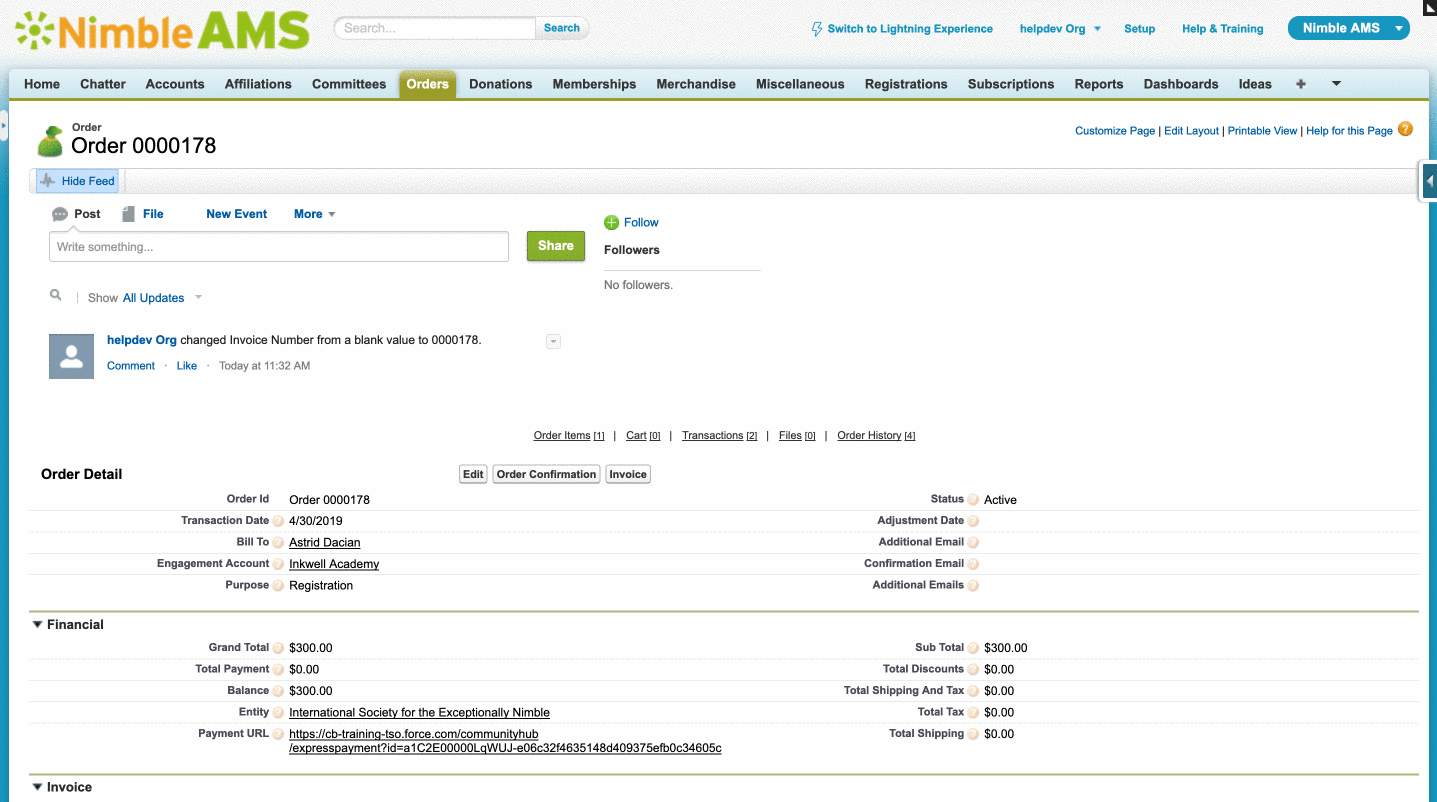Click the Write something text field
The width and height of the screenshot is (1437, 802).
(279, 247)
